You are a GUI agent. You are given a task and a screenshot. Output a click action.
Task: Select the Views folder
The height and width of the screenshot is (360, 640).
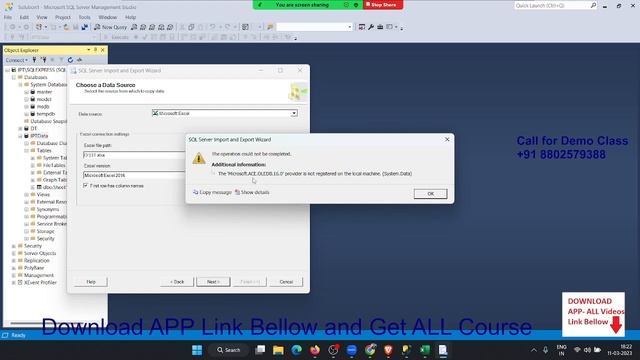(x=43, y=195)
